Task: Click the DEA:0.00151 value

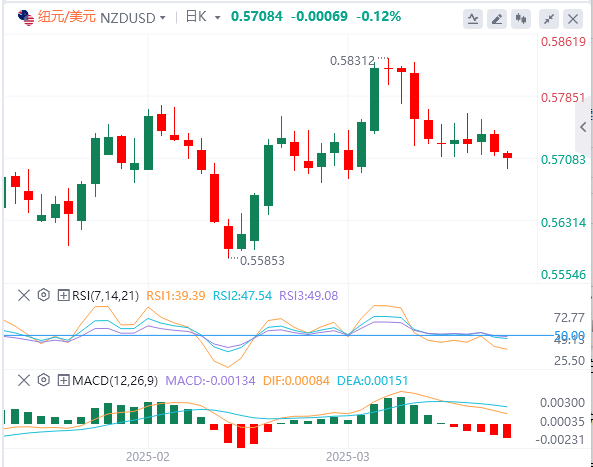Action: click(373, 380)
